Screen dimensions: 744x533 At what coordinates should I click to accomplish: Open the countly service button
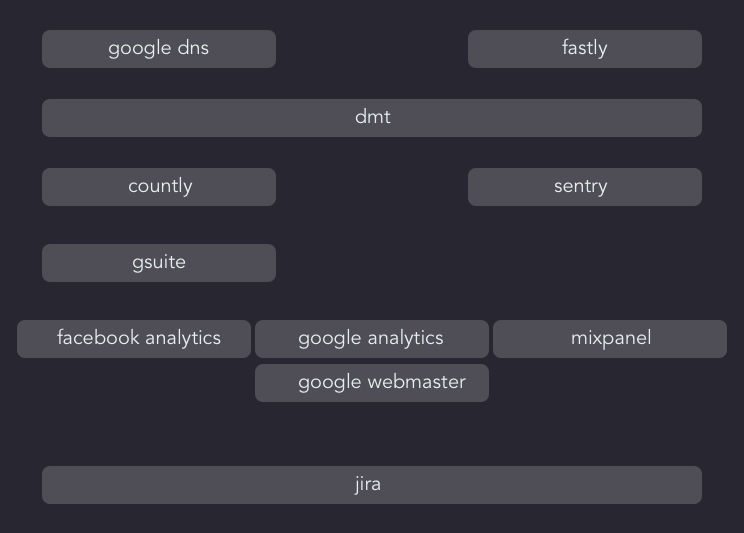click(159, 187)
